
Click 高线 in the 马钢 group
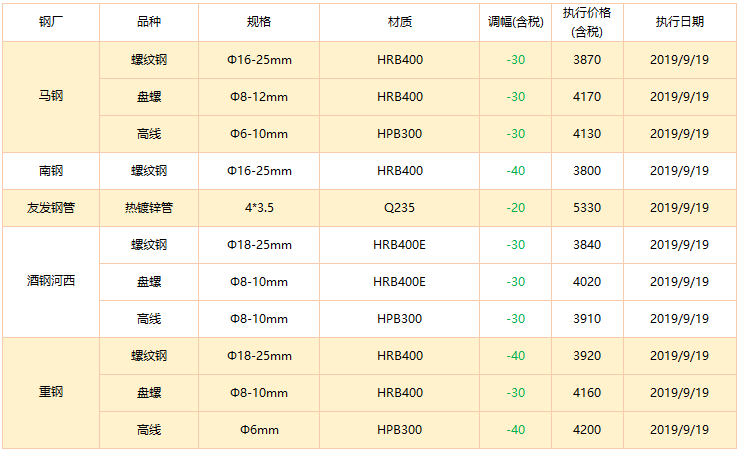(149, 134)
